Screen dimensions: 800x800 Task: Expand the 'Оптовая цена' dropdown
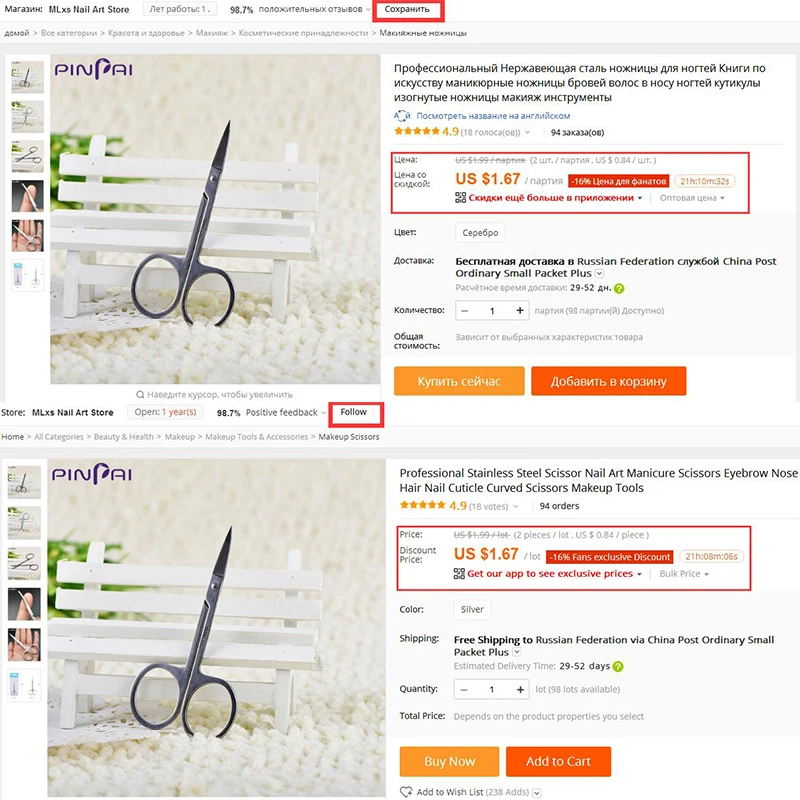click(692, 198)
